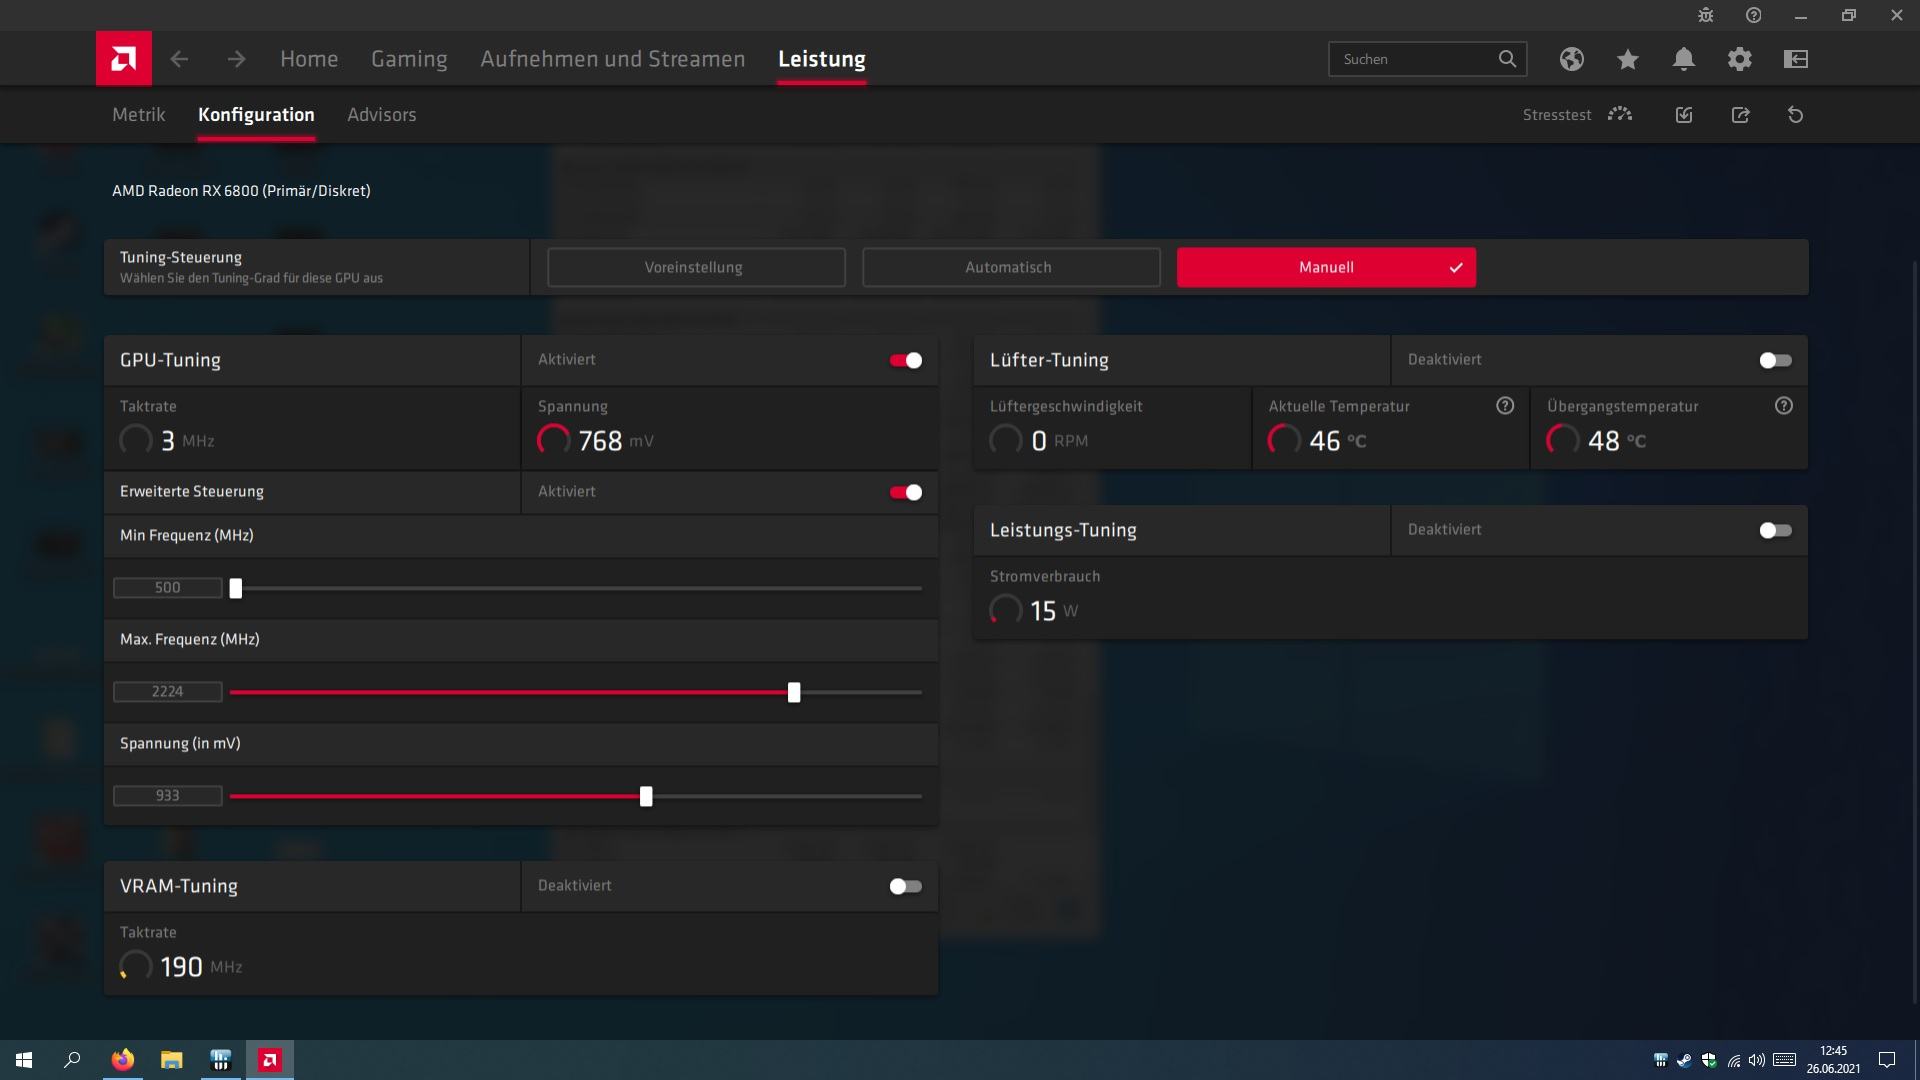Show help for Übergangstemperatur
This screenshot has width=1920, height=1080.
1784,406
